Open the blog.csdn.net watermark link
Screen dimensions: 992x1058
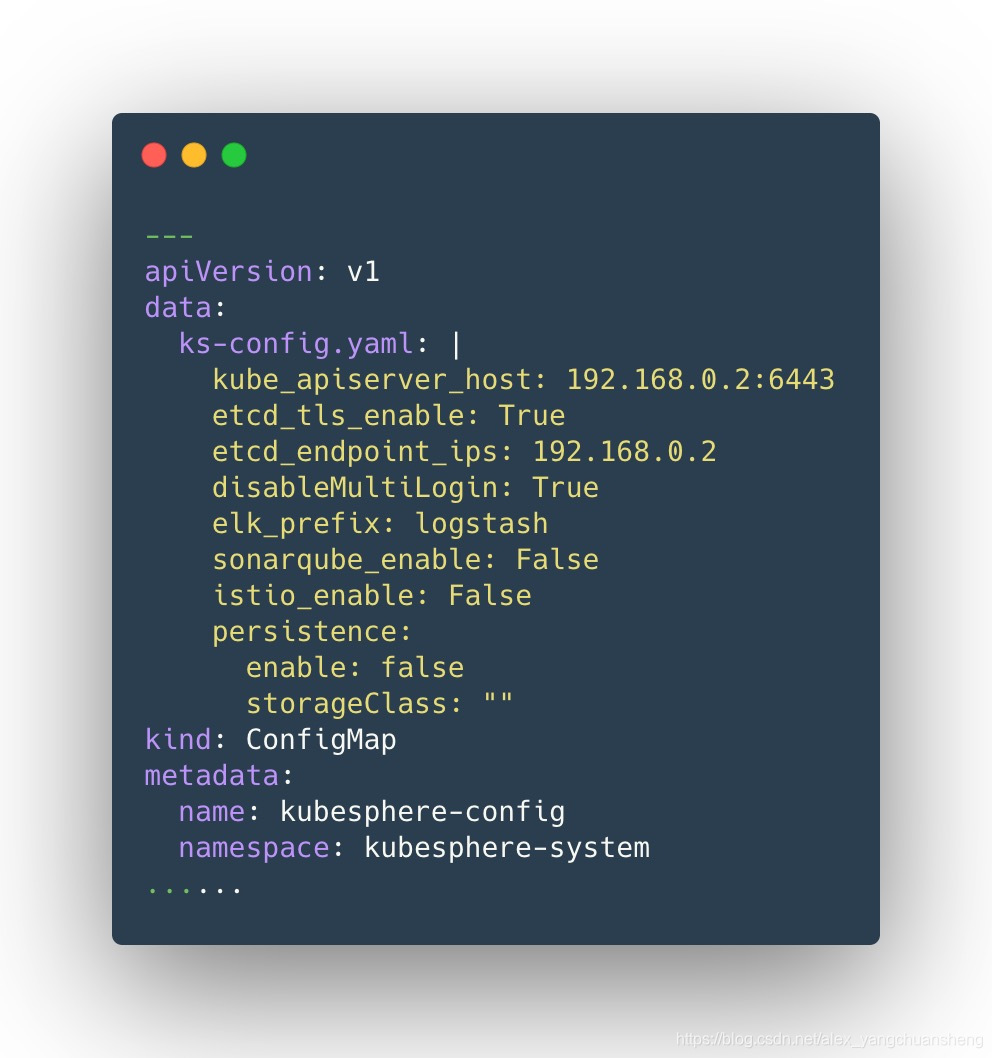pos(829,1040)
